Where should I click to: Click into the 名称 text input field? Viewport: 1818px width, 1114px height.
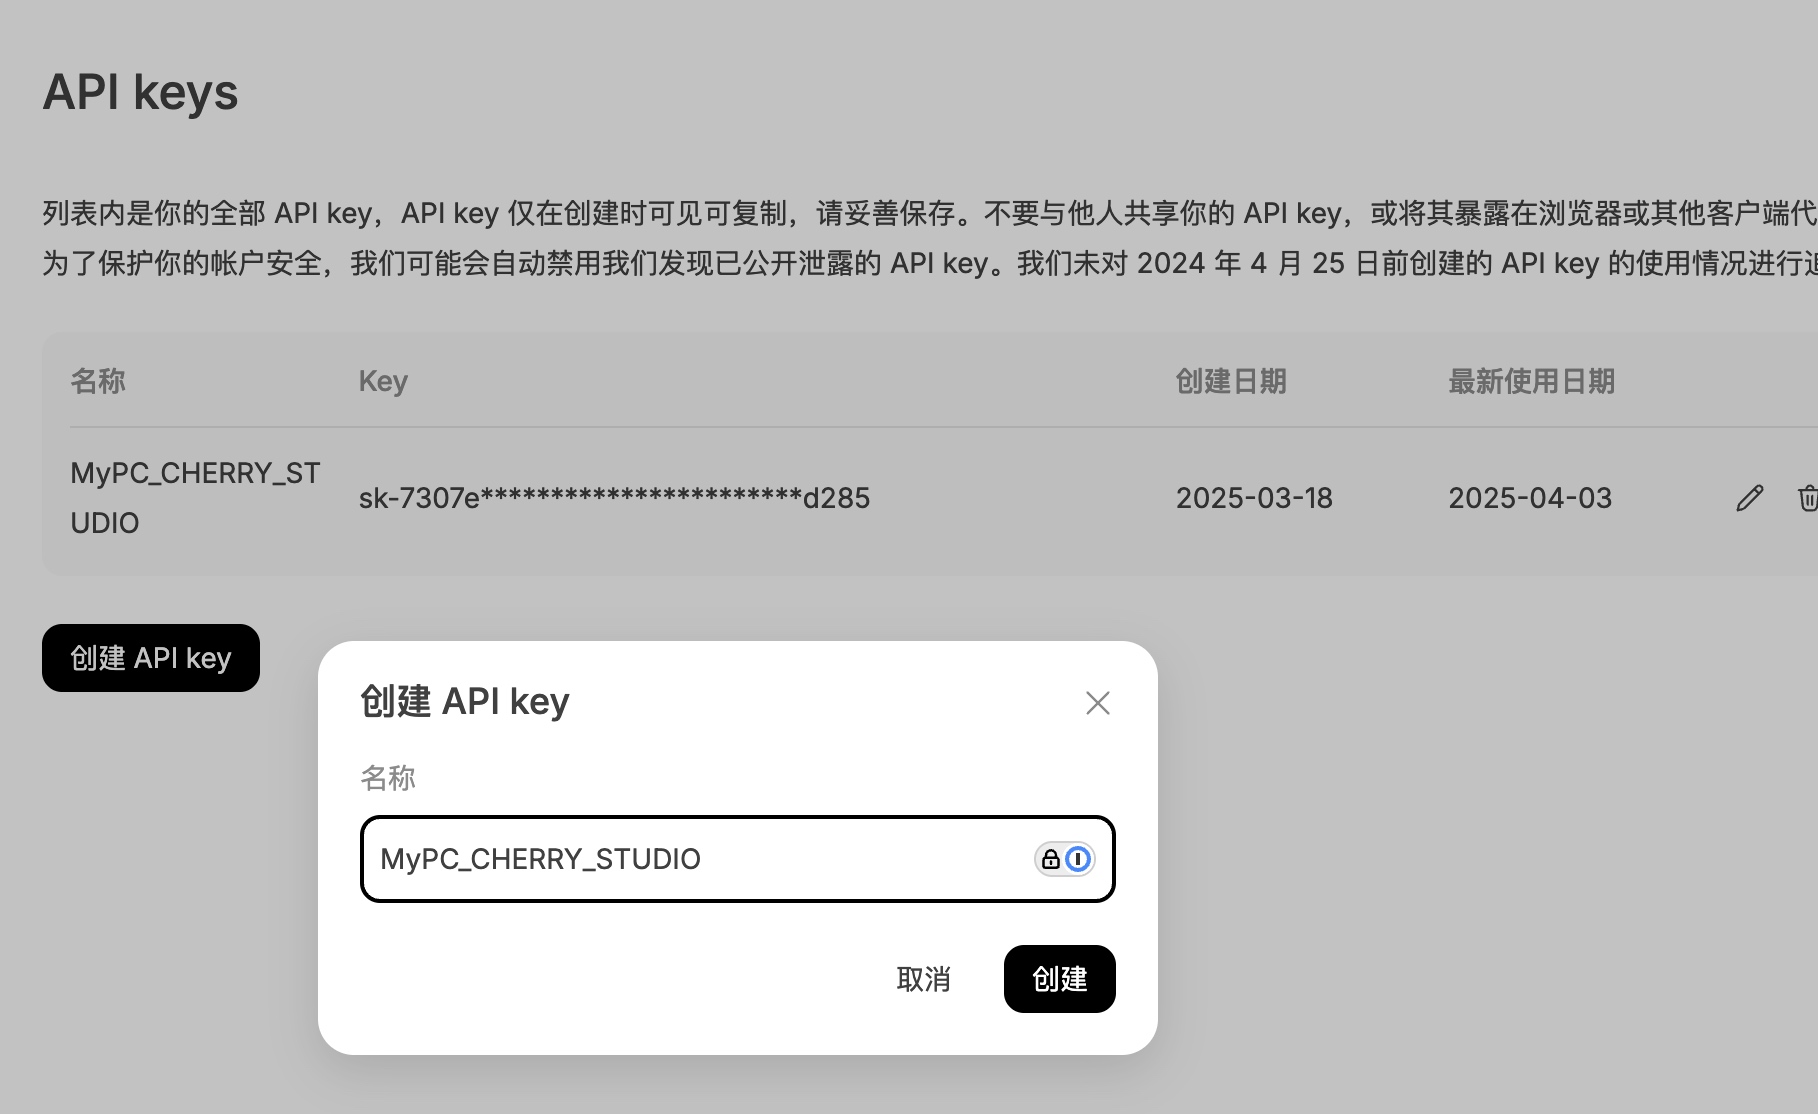coord(738,859)
